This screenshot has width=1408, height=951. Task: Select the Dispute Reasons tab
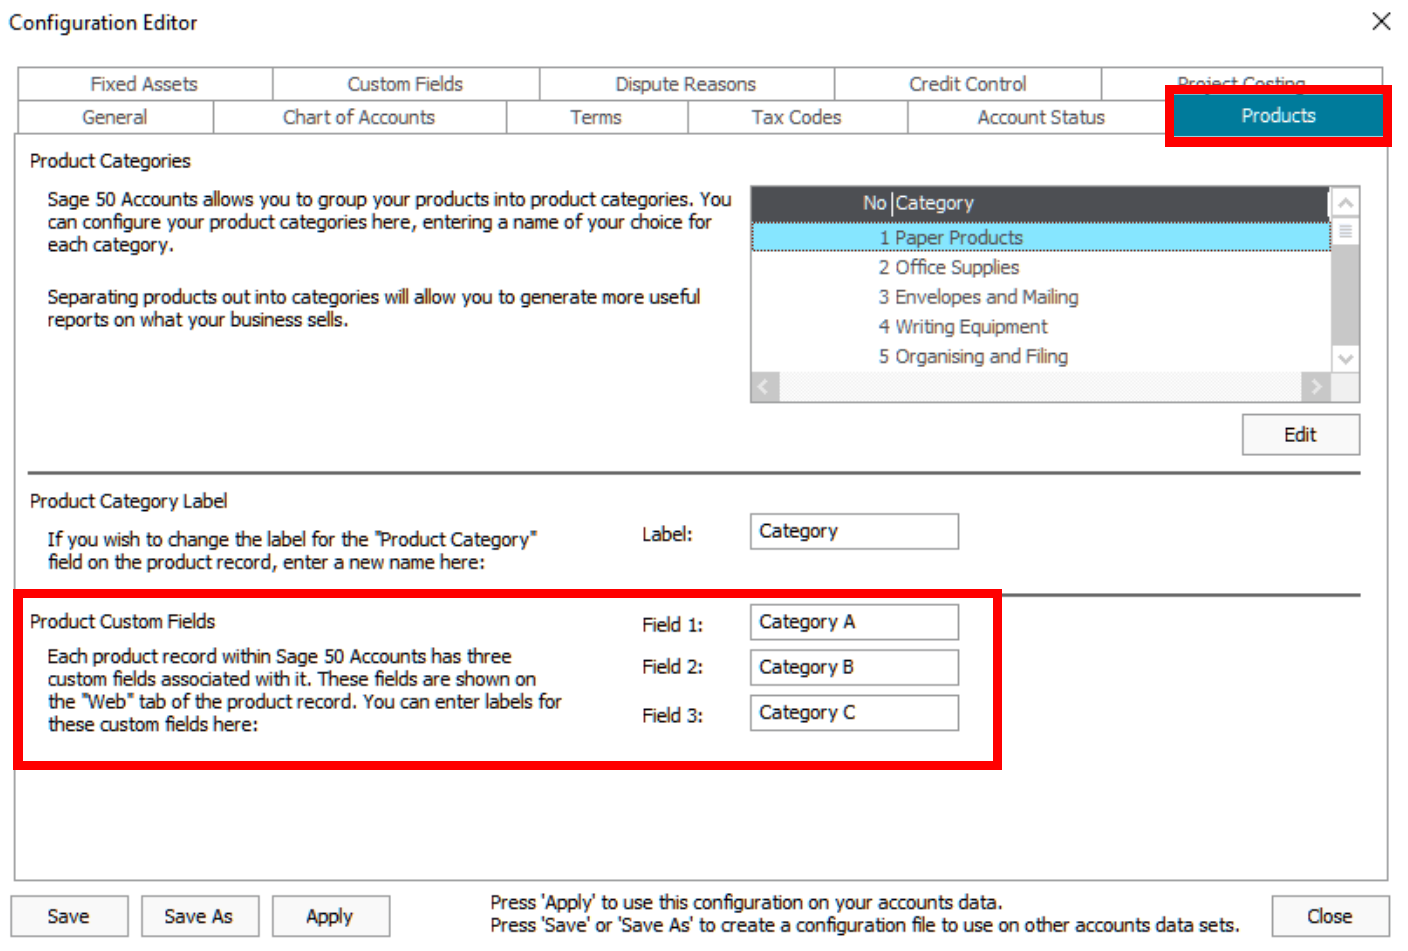(x=685, y=84)
